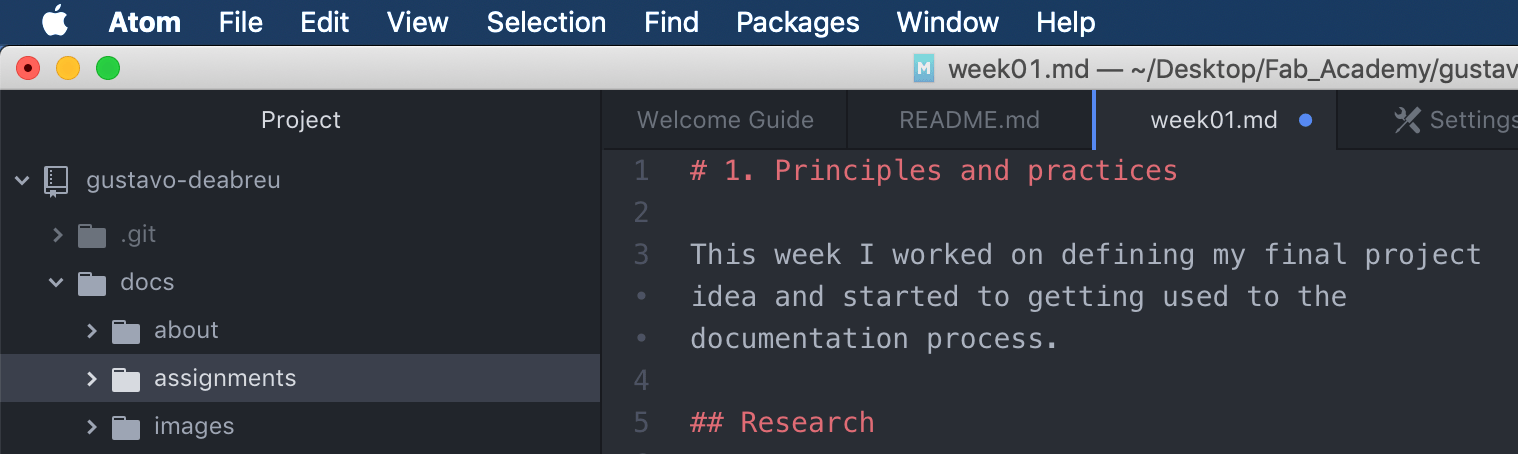This screenshot has width=1518, height=454.
Task: Click the unsaved-changes dot on week01.md tab
Action: [x=1304, y=120]
